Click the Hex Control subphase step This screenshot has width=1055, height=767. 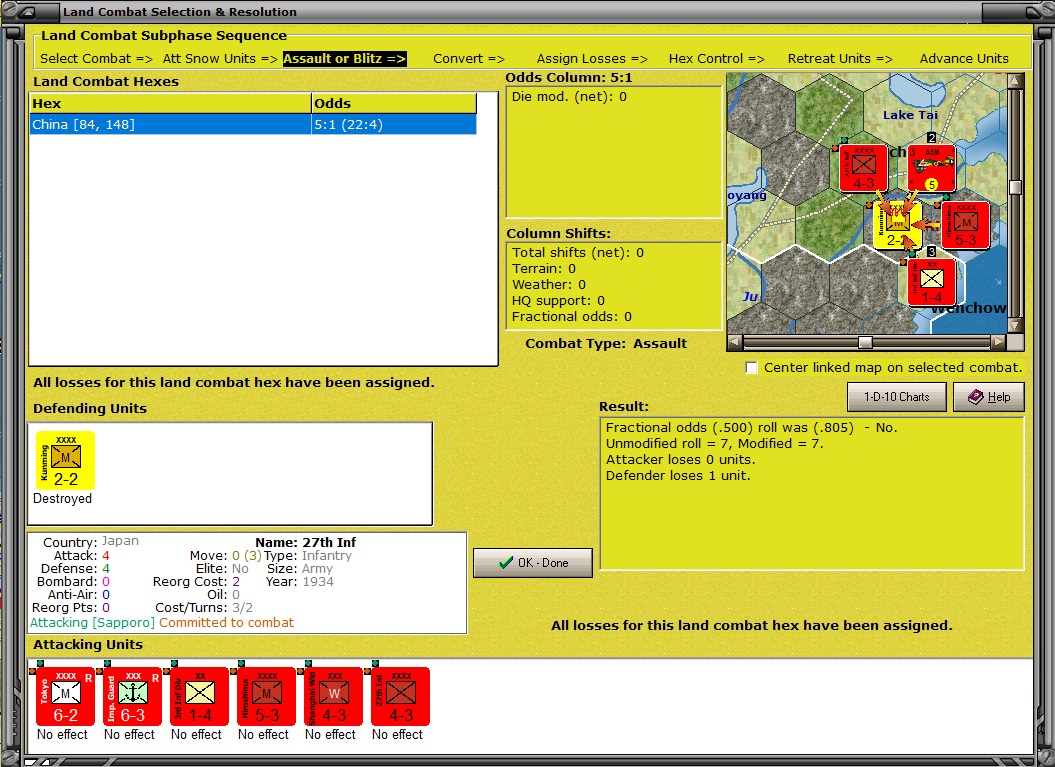coord(717,59)
